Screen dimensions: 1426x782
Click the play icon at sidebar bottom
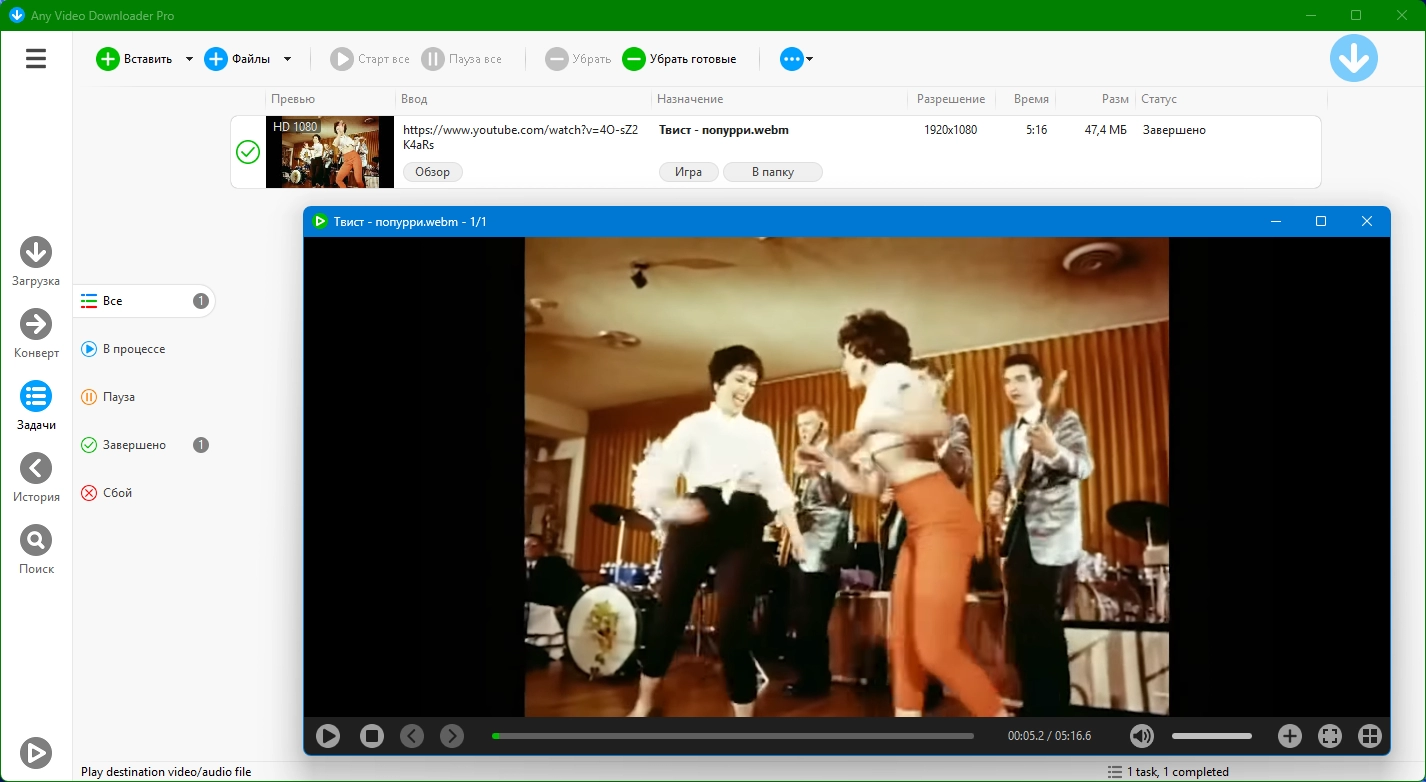[36, 753]
